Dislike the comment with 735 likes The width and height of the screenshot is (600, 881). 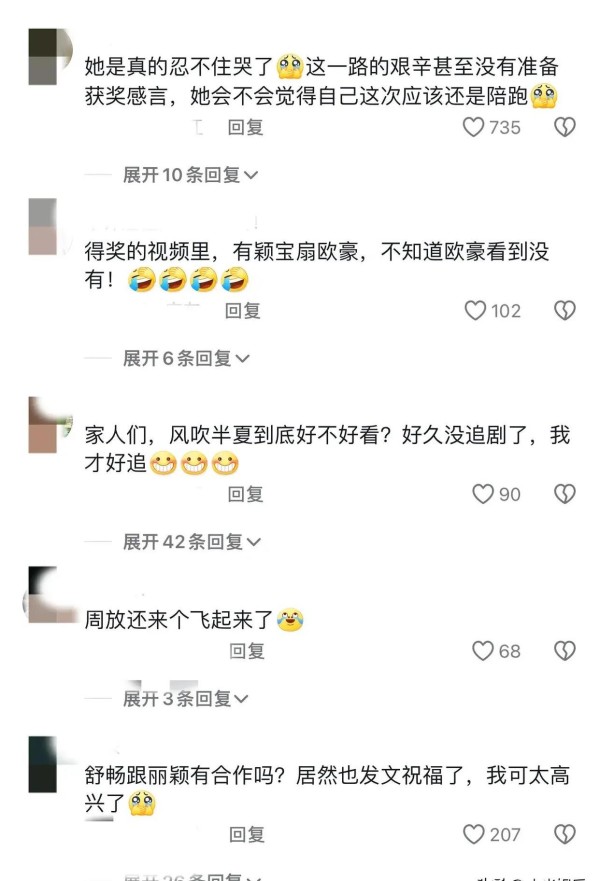[565, 127]
